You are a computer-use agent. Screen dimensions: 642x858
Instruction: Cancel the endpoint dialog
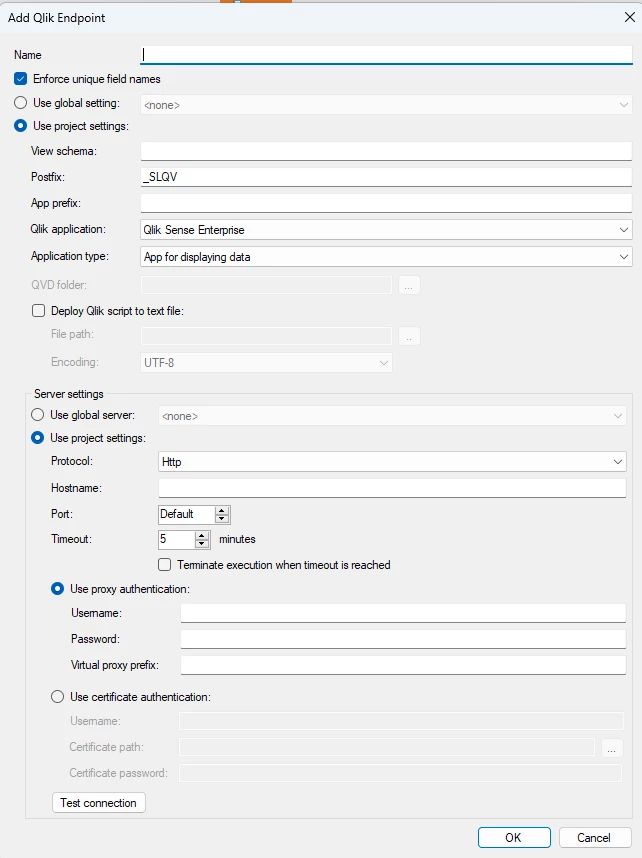[594, 837]
